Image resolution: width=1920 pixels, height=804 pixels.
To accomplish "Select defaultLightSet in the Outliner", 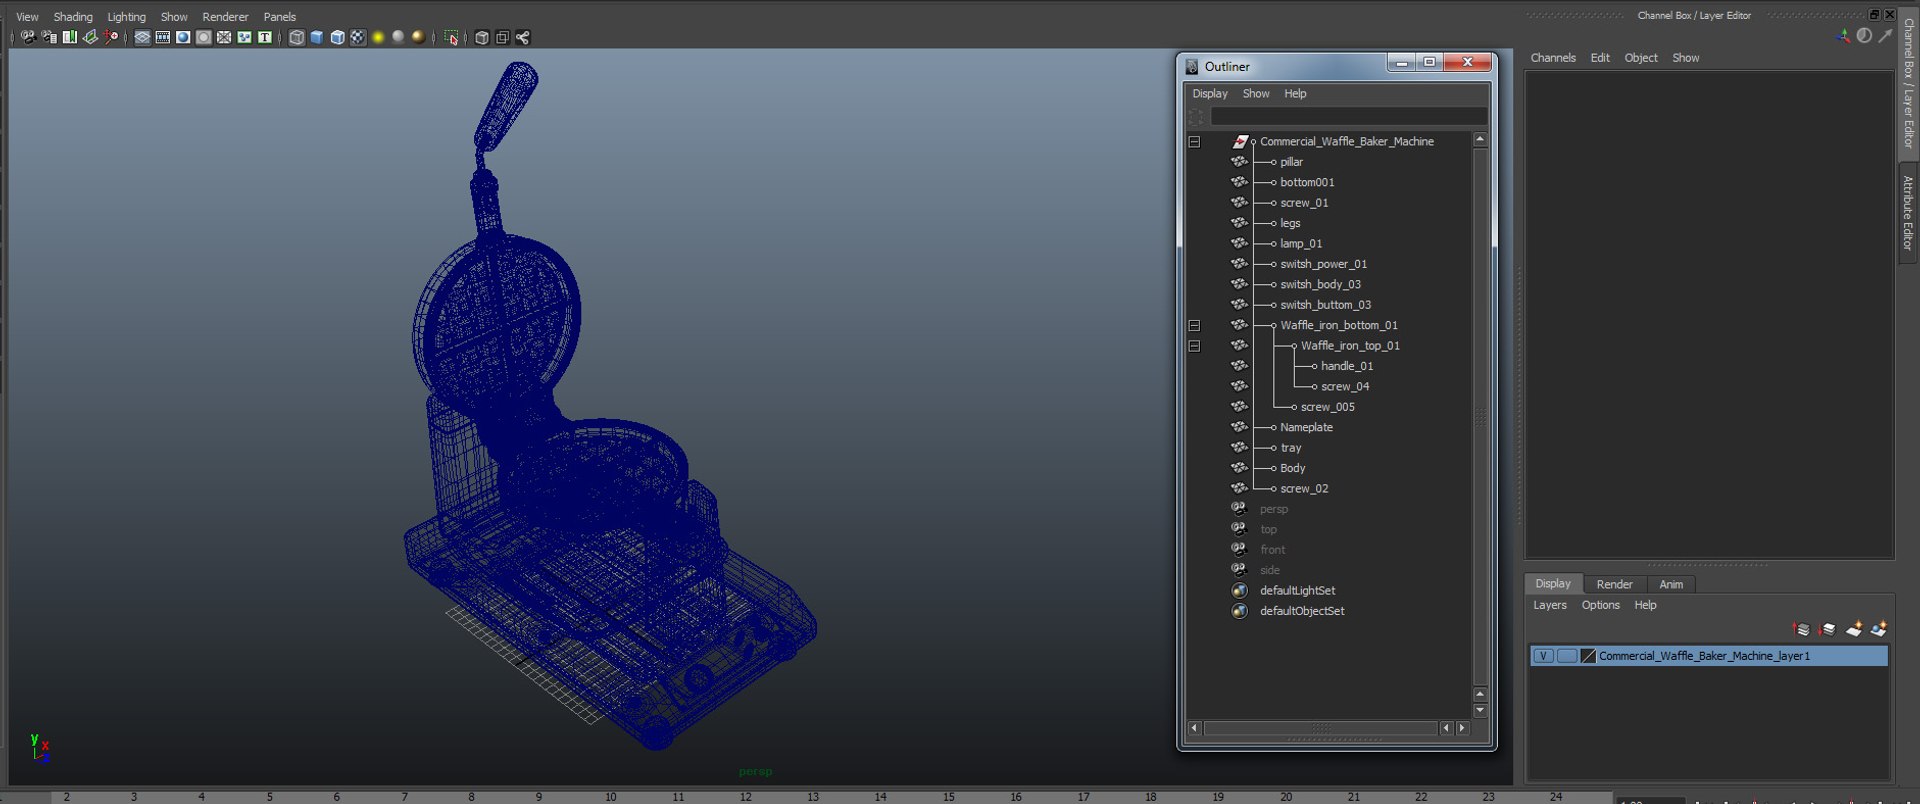I will click(x=1297, y=591).
